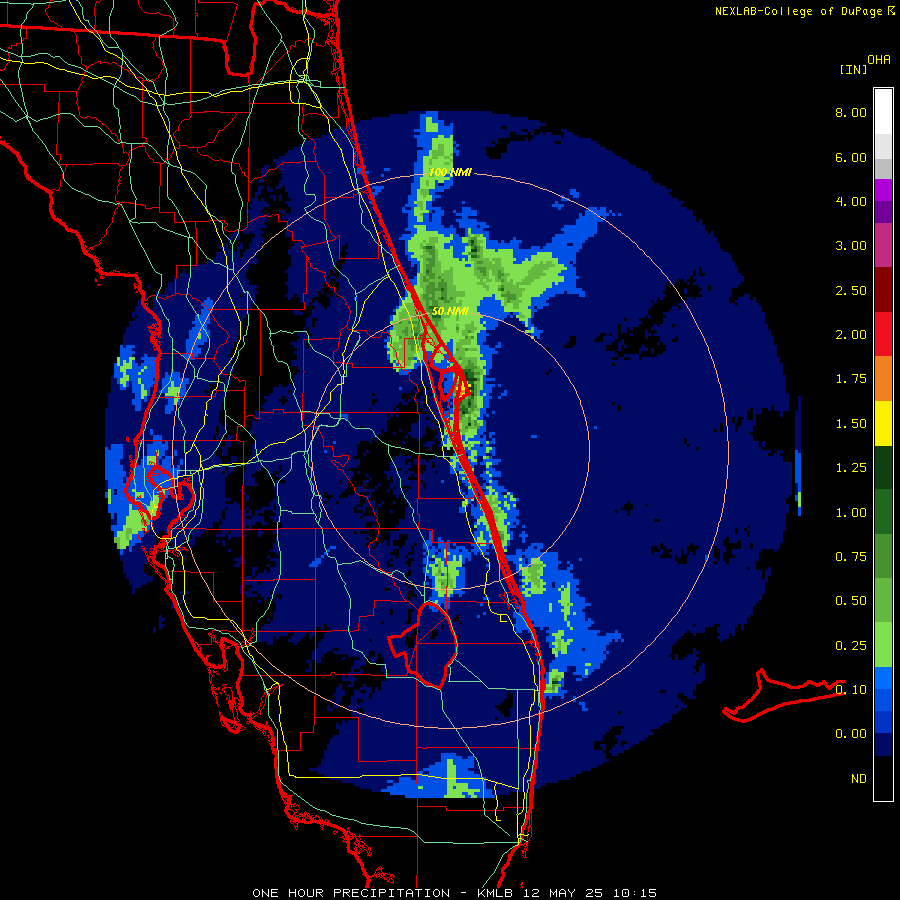The height and width of the screenshot is (900, 900).
Task: Click the 1.25 legend value
Action: (x=851, y=468)
